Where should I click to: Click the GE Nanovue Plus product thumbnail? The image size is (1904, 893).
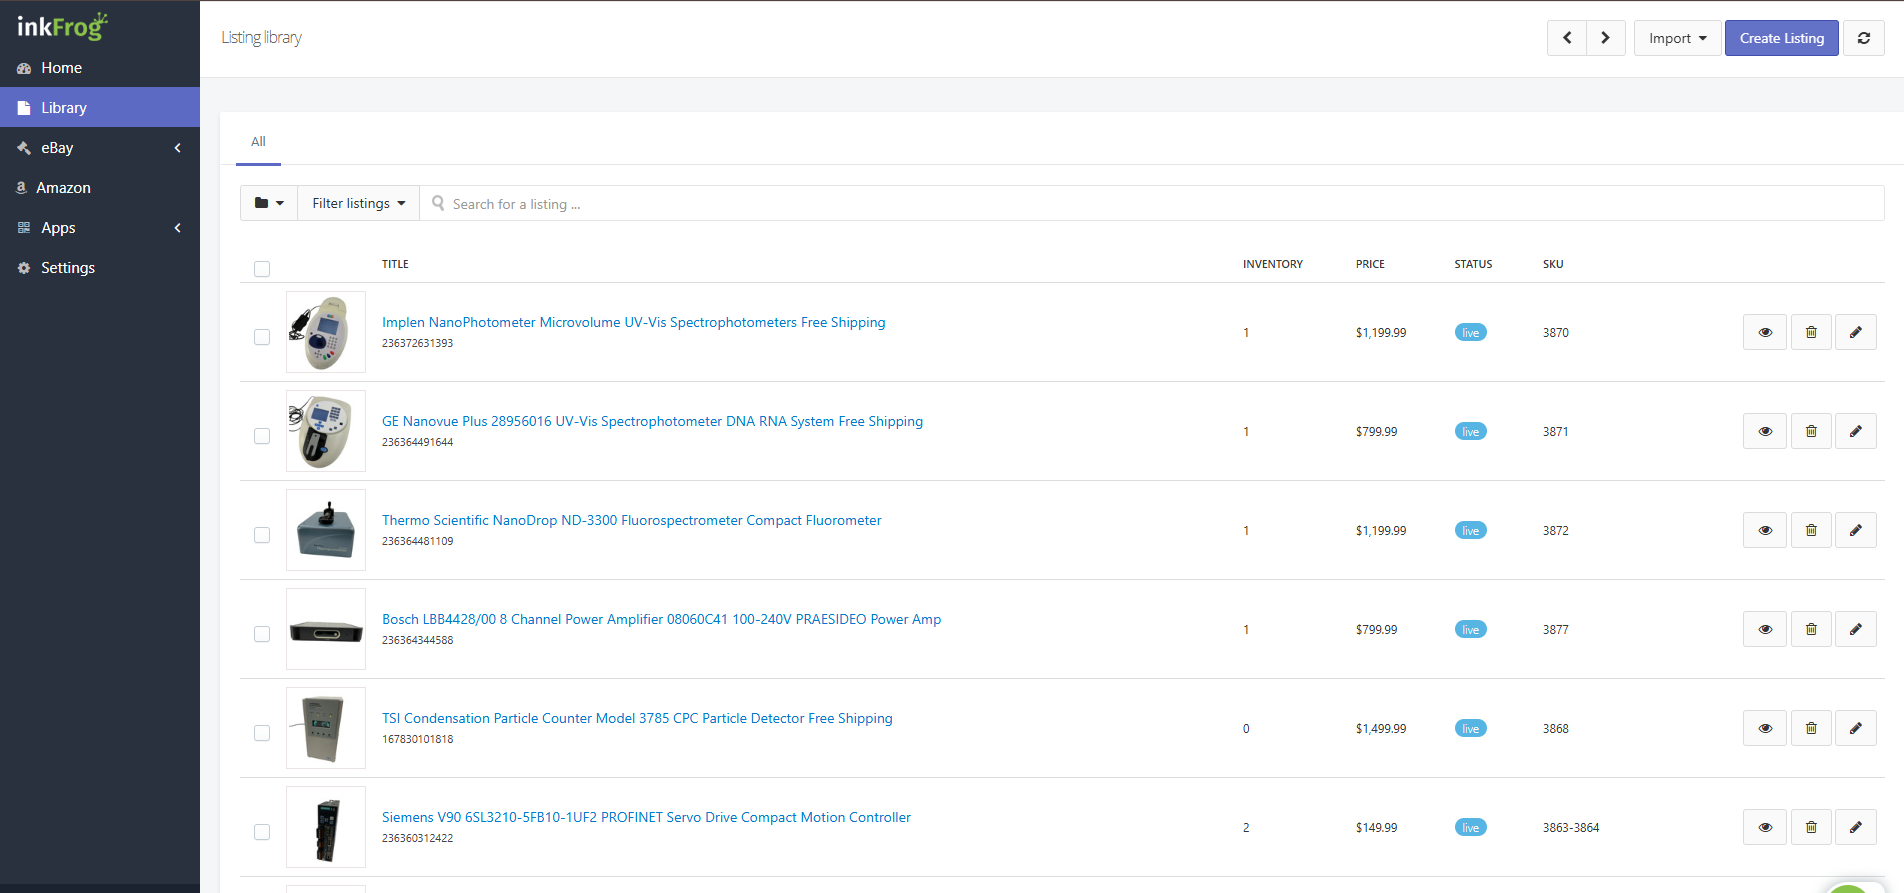pyautogui.click(x=326, y=431)
